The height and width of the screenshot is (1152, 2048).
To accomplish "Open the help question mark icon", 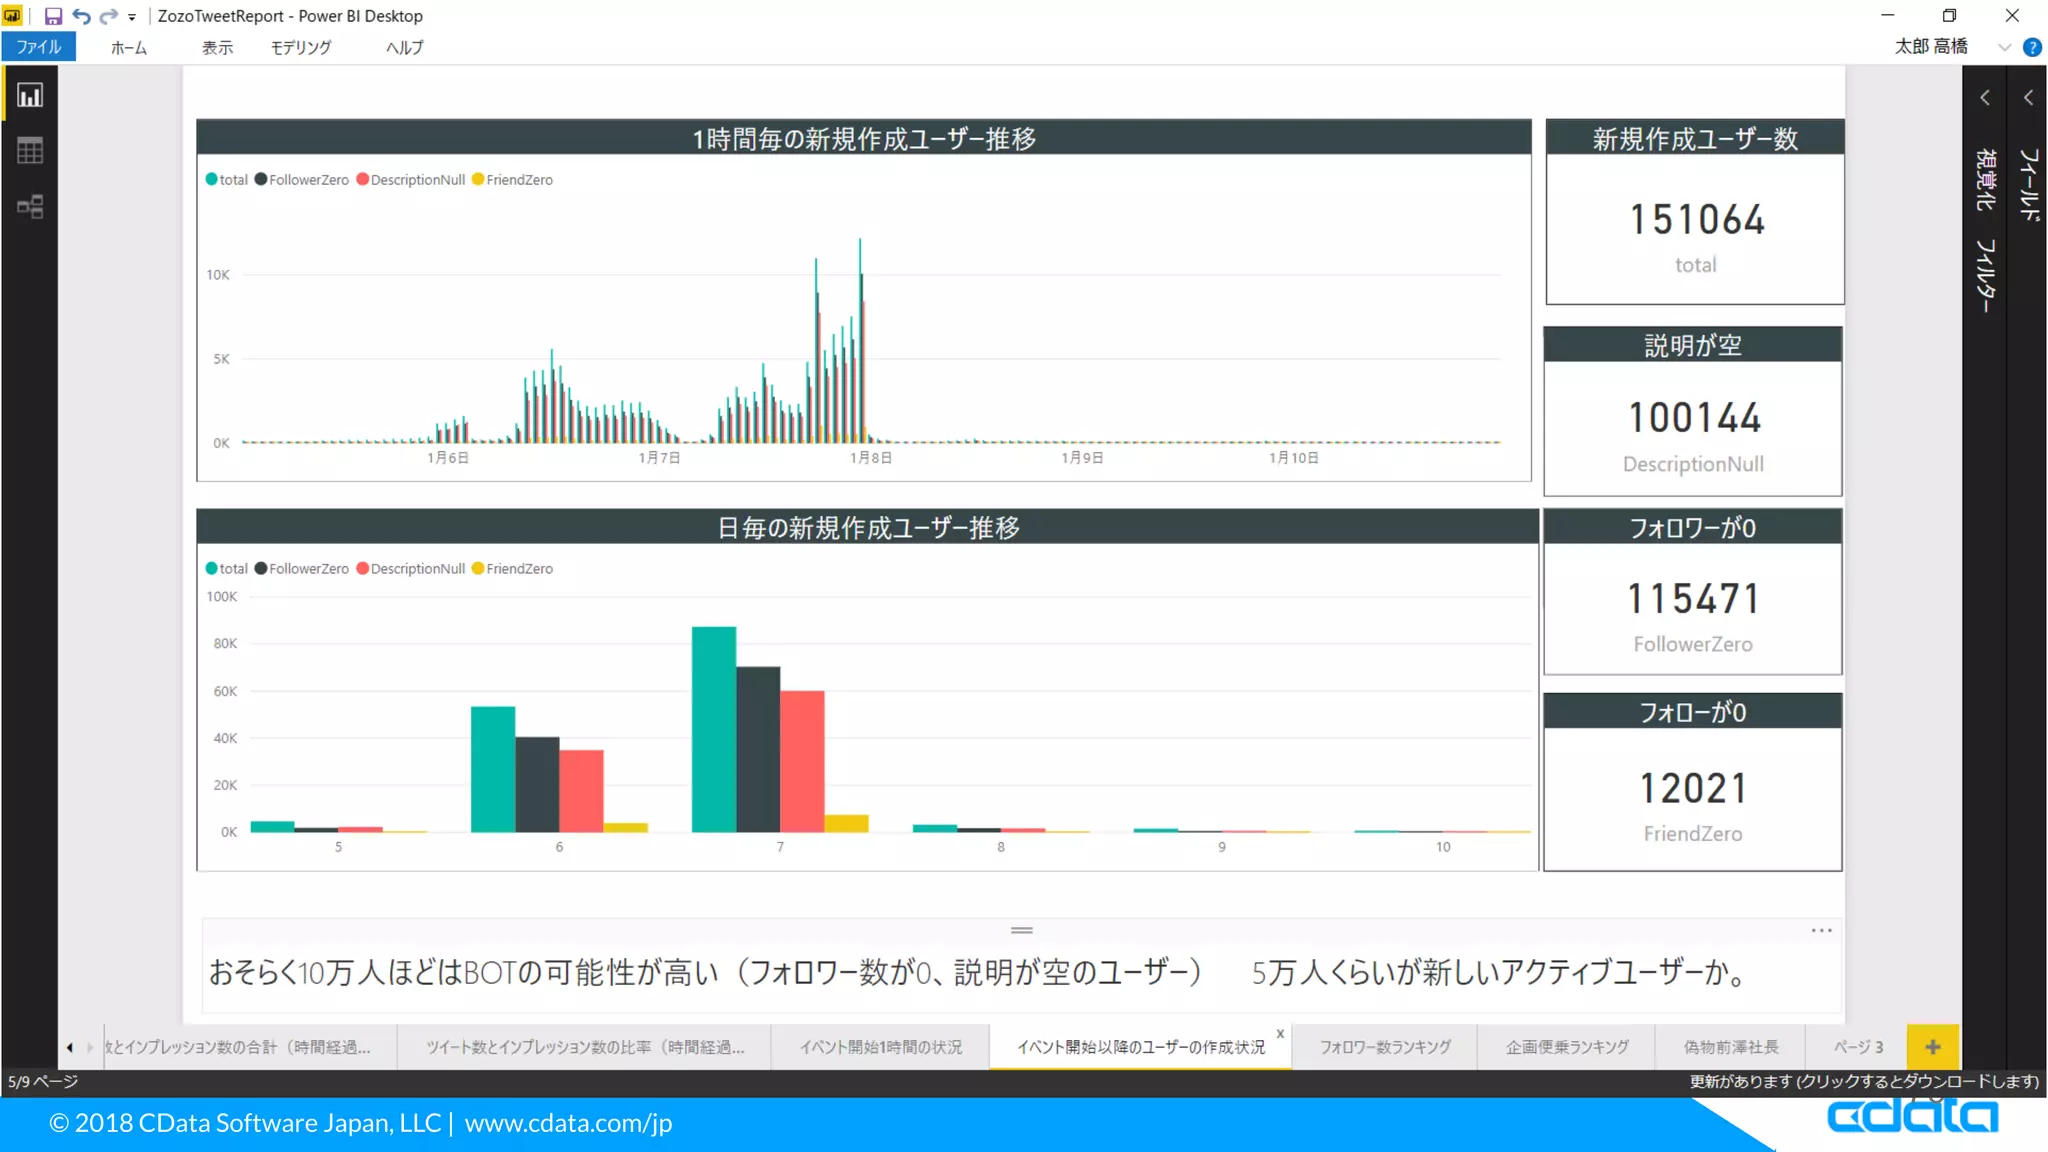I will tap(2032, 47).
